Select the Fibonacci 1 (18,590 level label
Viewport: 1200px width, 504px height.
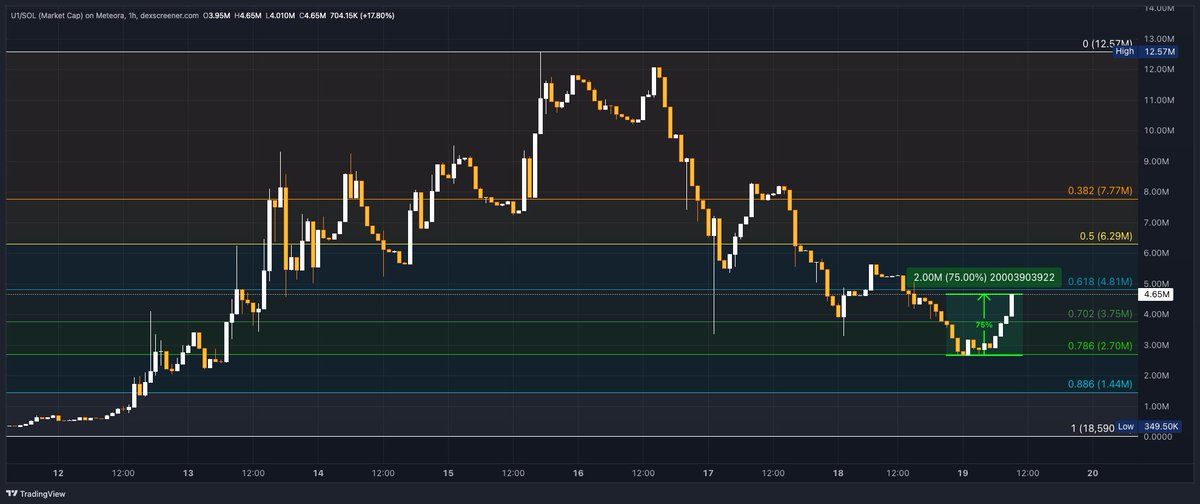coord(1091,428)
